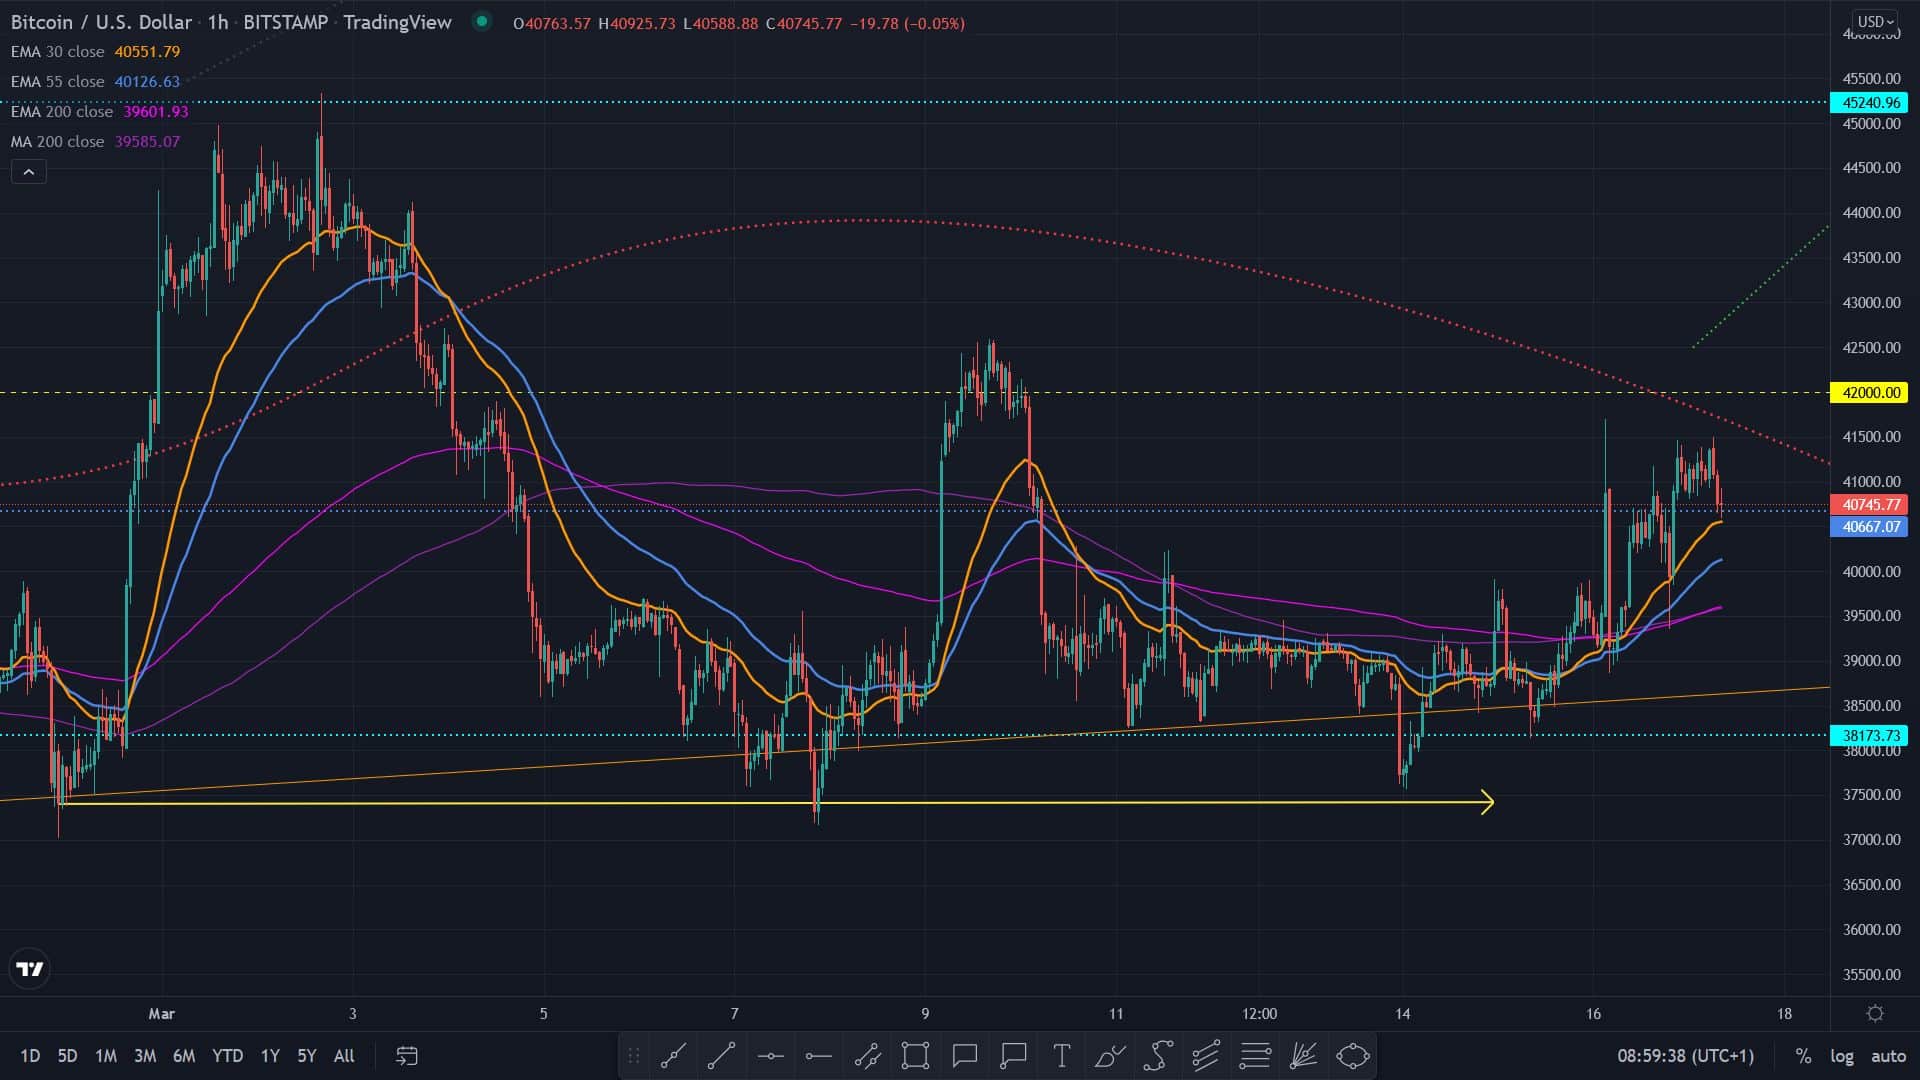Click the 1h interval label
1920x1080 pixels.
click(218, 22)
